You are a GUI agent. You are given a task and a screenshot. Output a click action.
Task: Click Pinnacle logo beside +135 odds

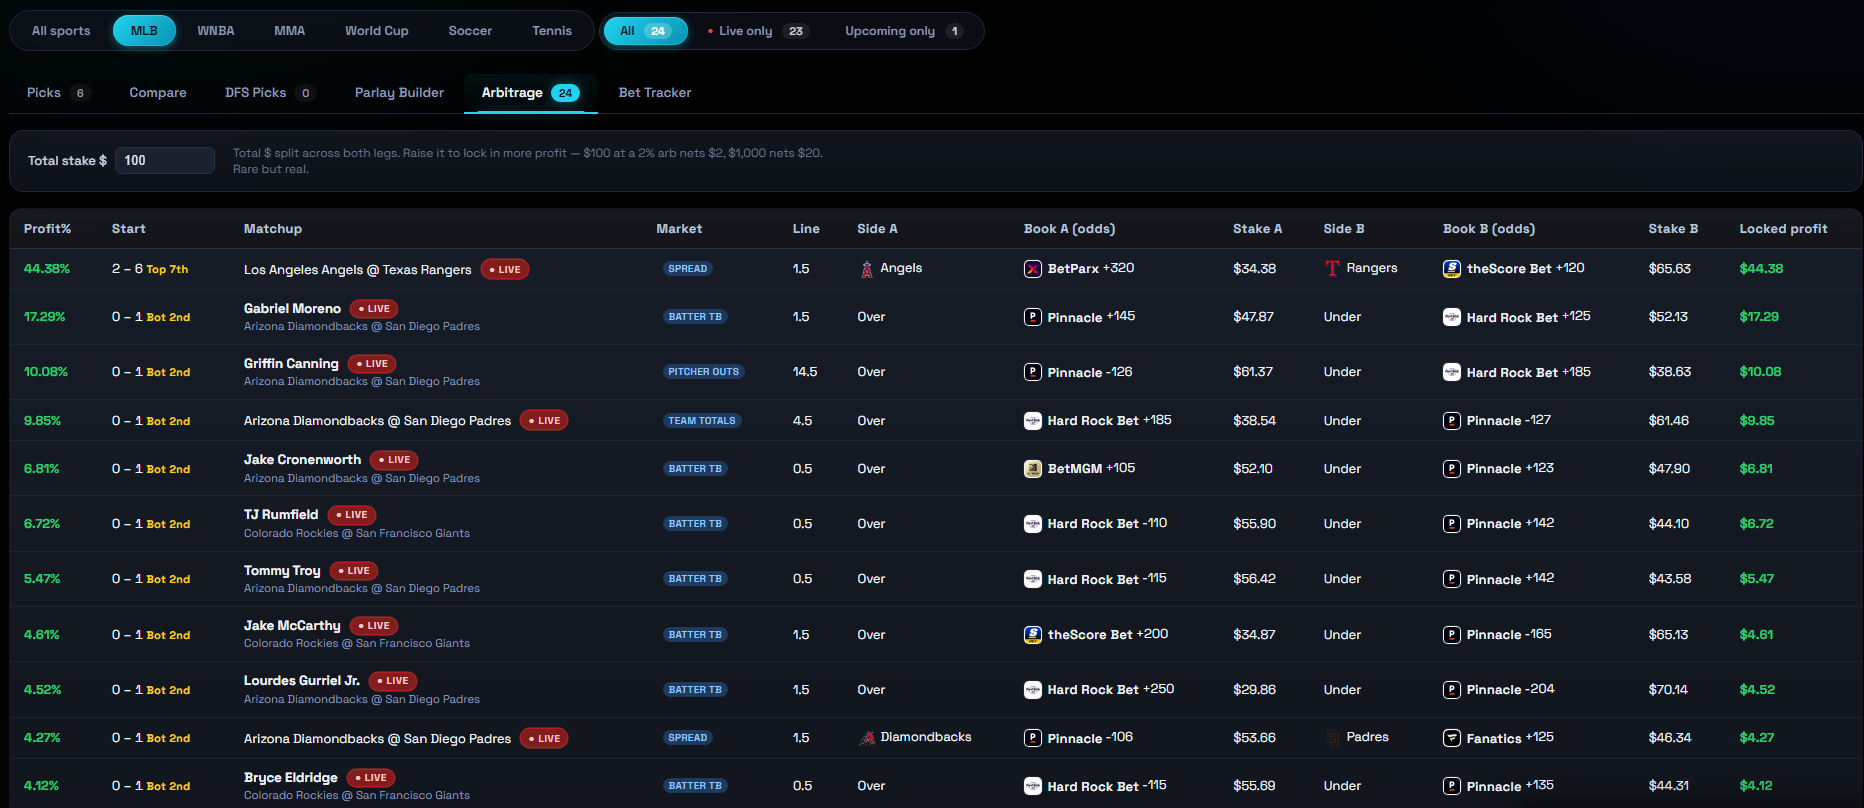click(1452, 786)
